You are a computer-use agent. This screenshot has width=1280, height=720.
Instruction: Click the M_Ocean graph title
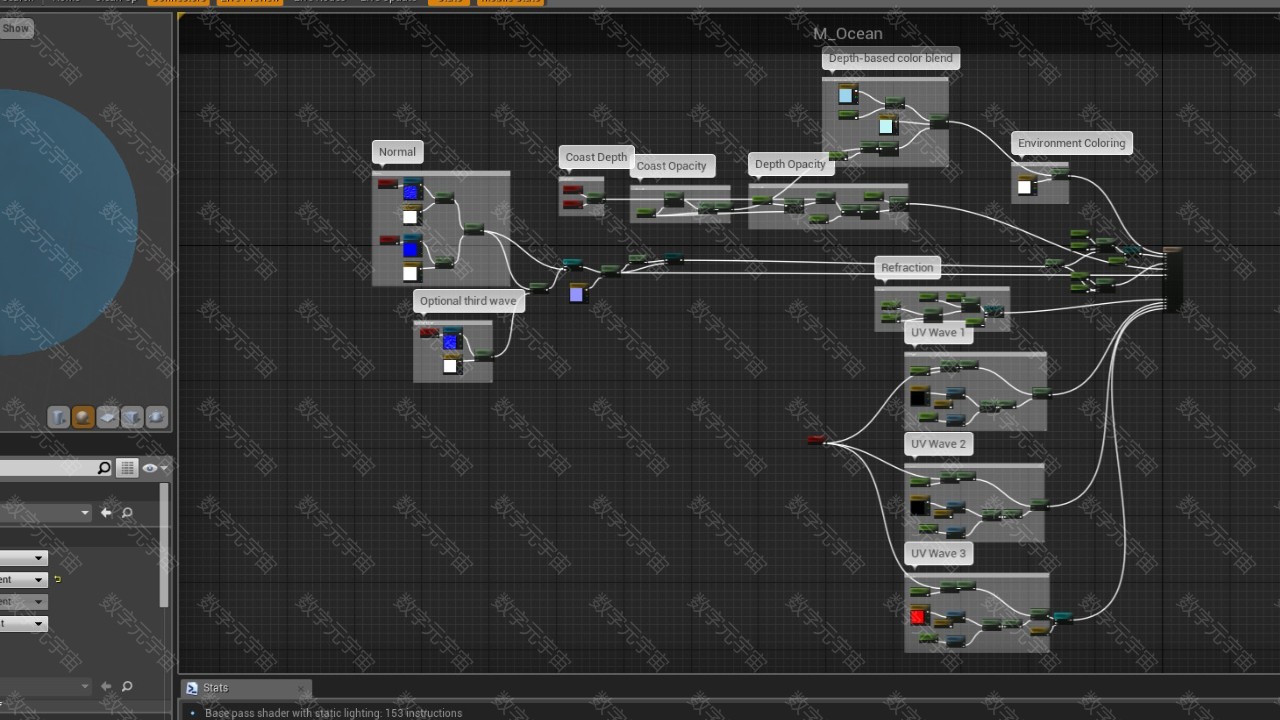(848, 34)
